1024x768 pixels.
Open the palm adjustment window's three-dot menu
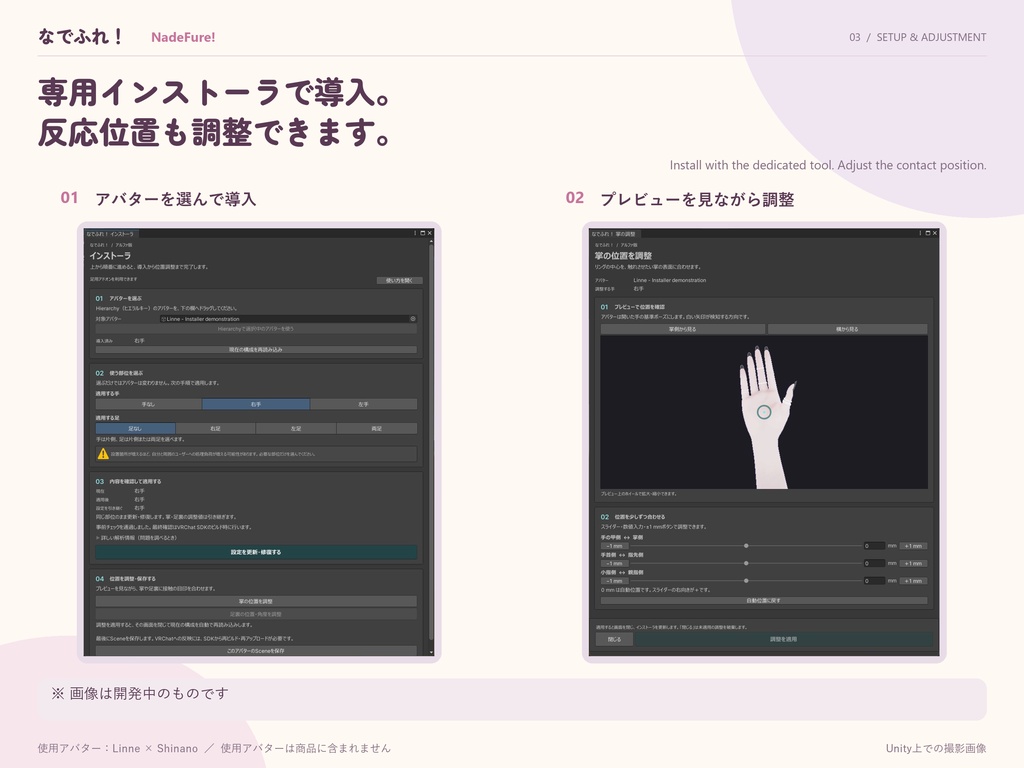click(x=920, y=233)
